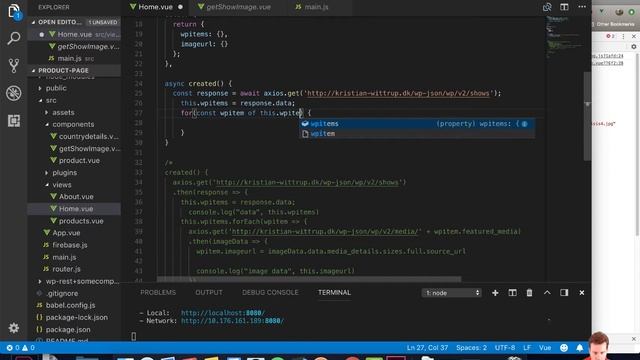Open the editor More Actions menu
Image resolution: width=640 pixels, height=360 pixels.
pos(582,7)
